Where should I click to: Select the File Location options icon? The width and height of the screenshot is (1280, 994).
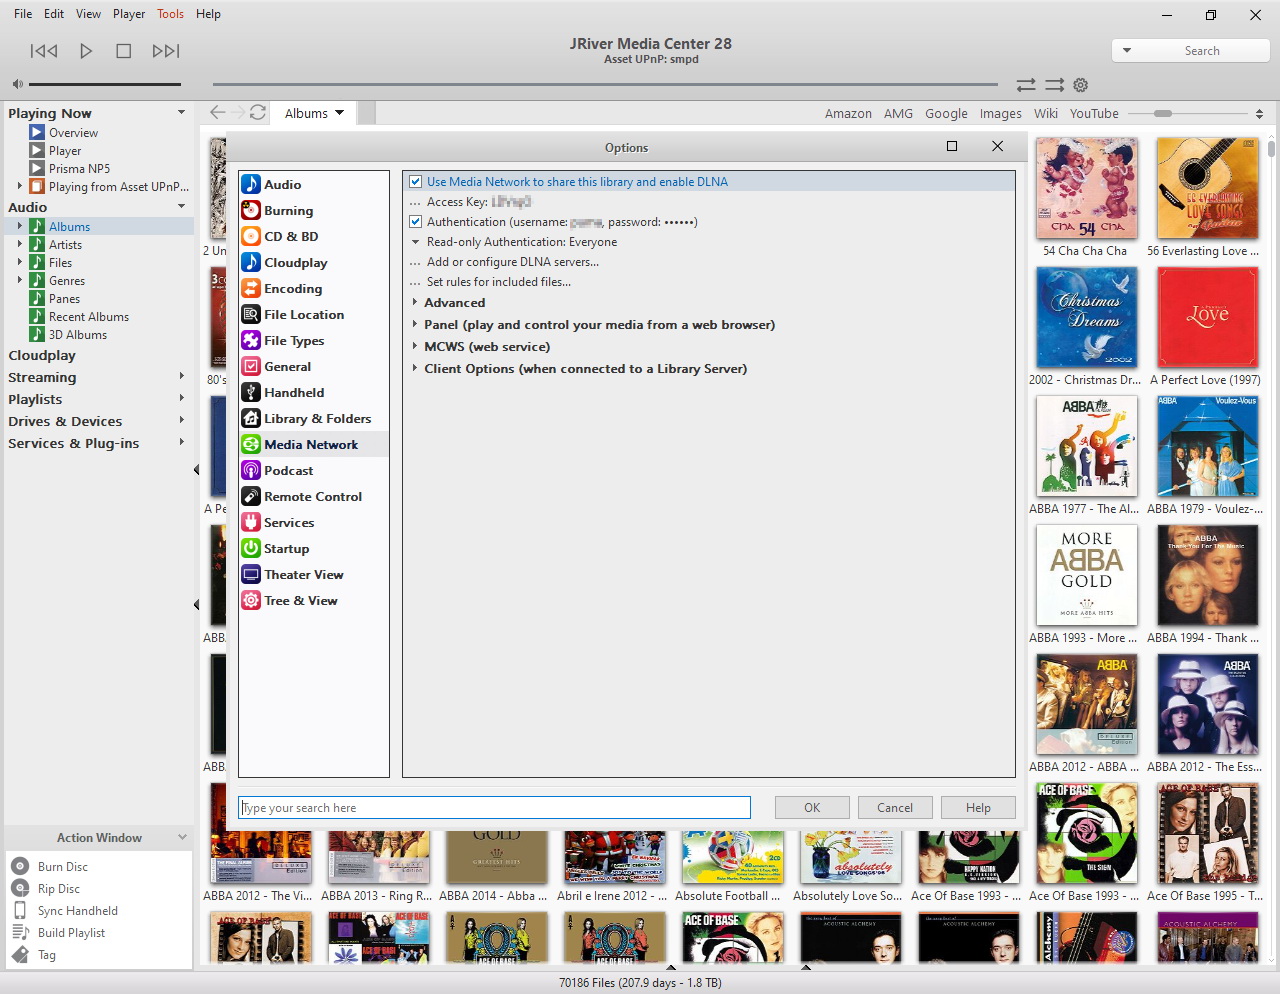point(251,314)
